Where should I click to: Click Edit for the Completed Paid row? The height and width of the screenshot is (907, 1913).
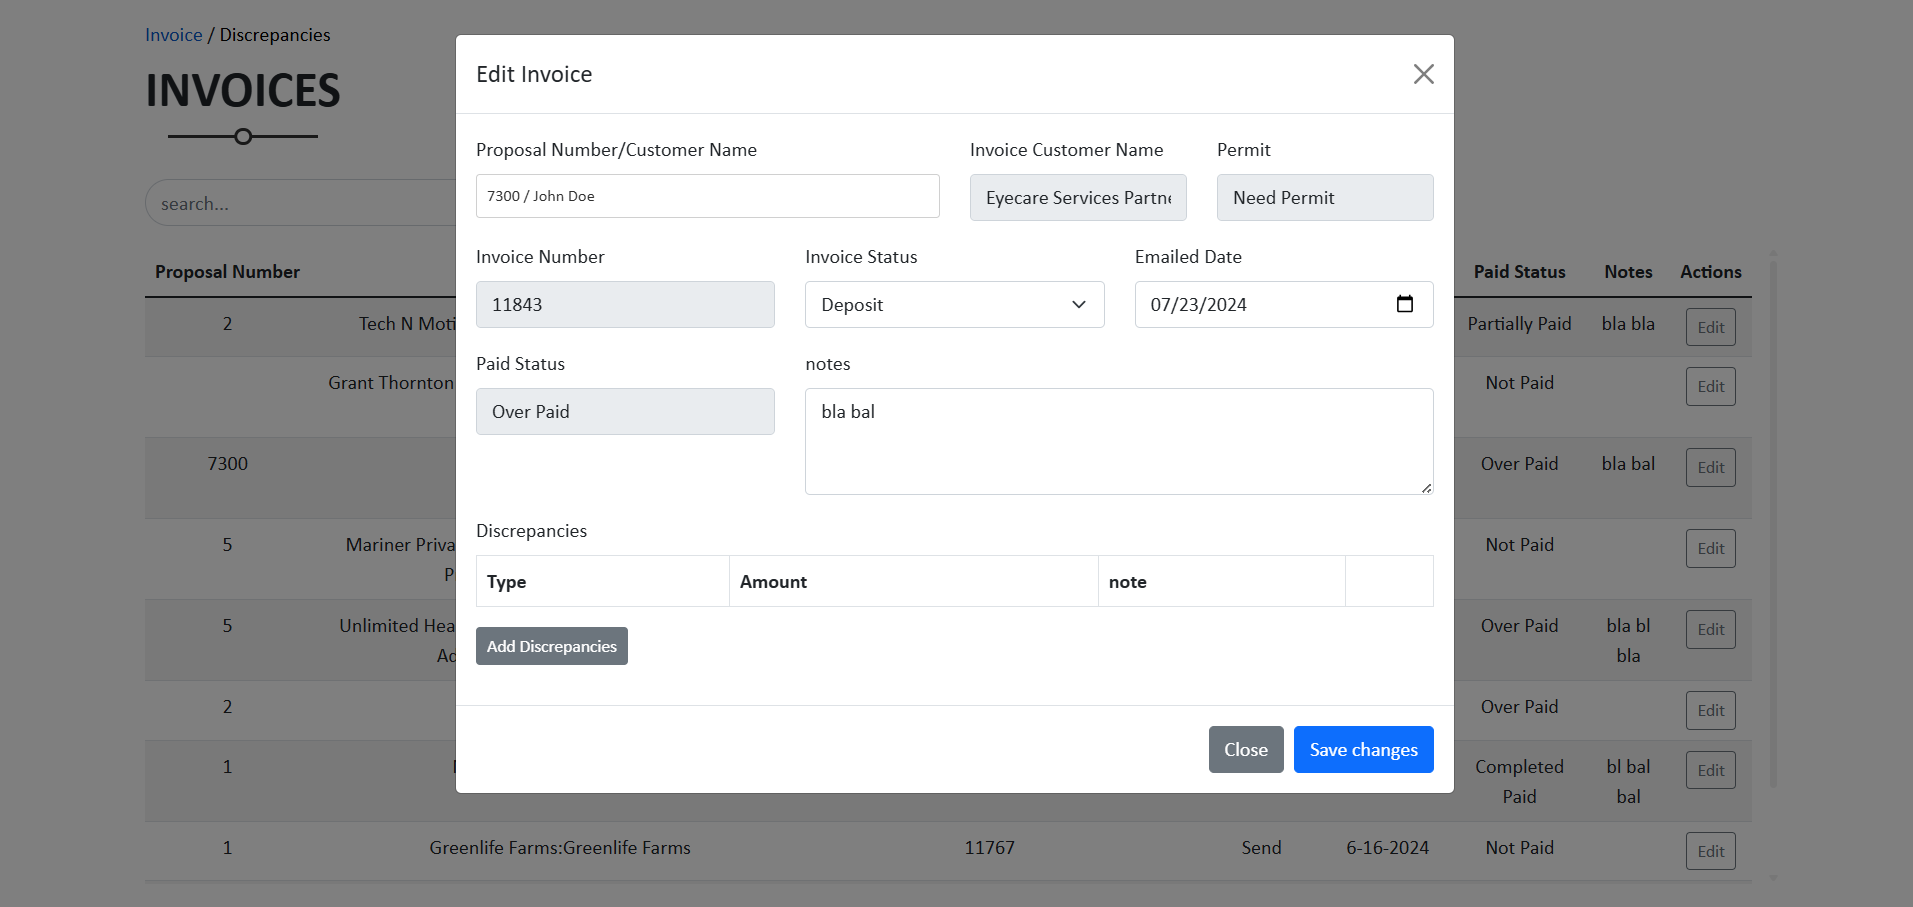coord(1710,771)
